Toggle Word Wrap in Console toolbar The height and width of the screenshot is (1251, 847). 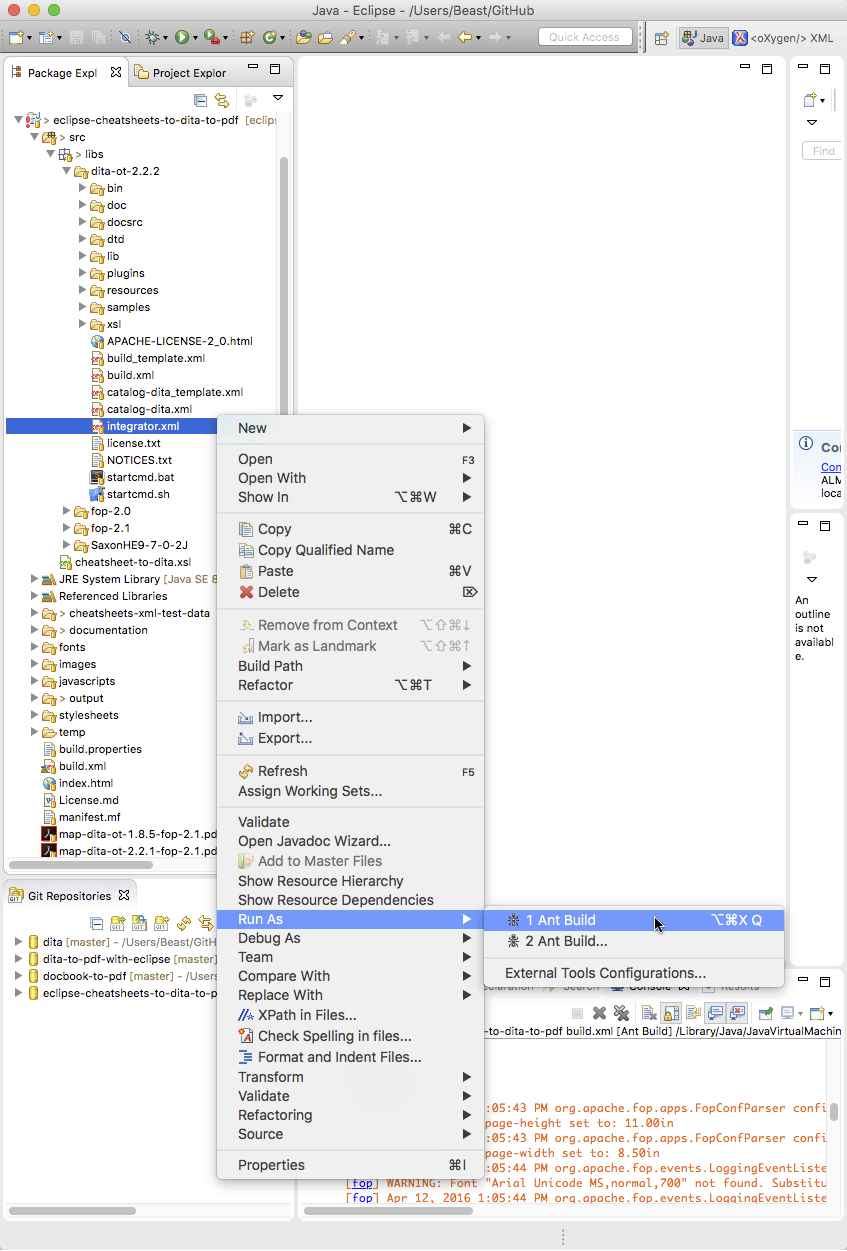coord(693,1013)
